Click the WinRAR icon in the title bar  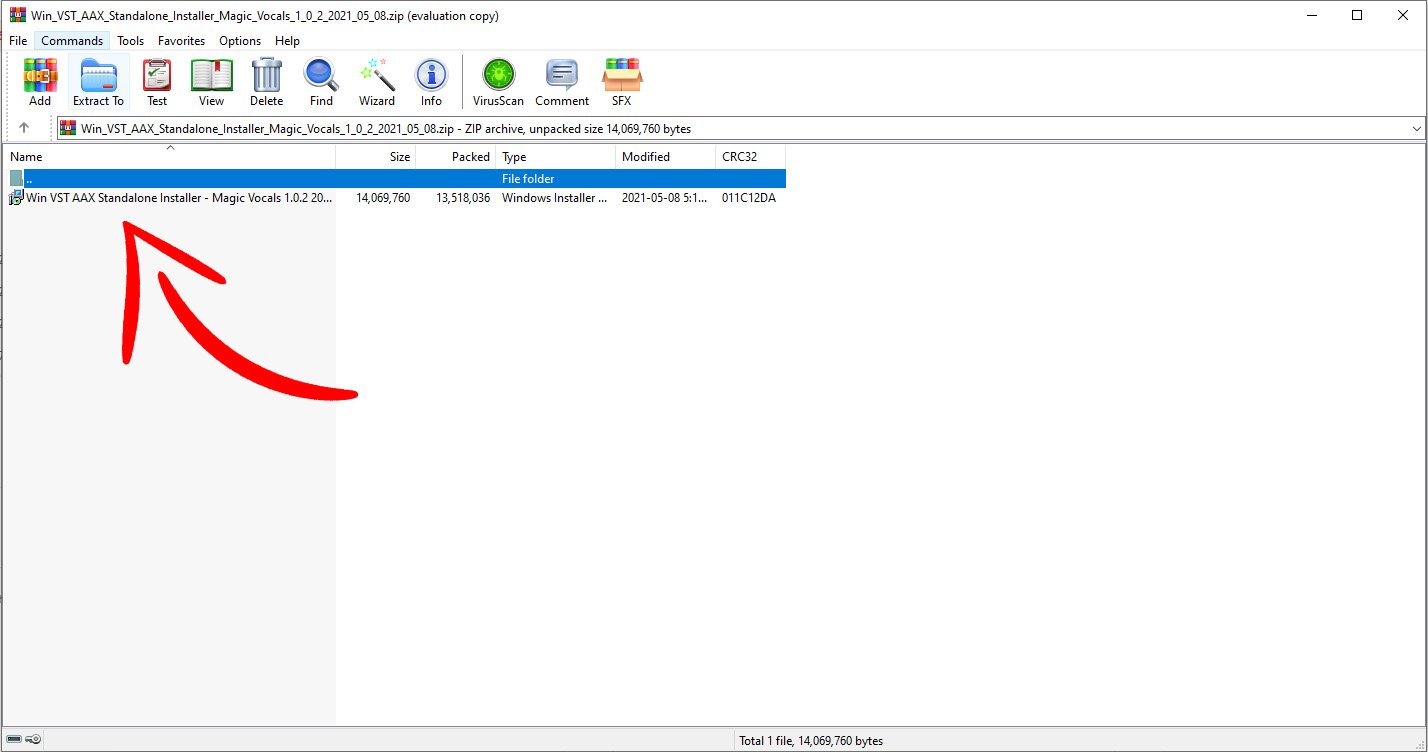pyautogui.click(x=17, y=15)
